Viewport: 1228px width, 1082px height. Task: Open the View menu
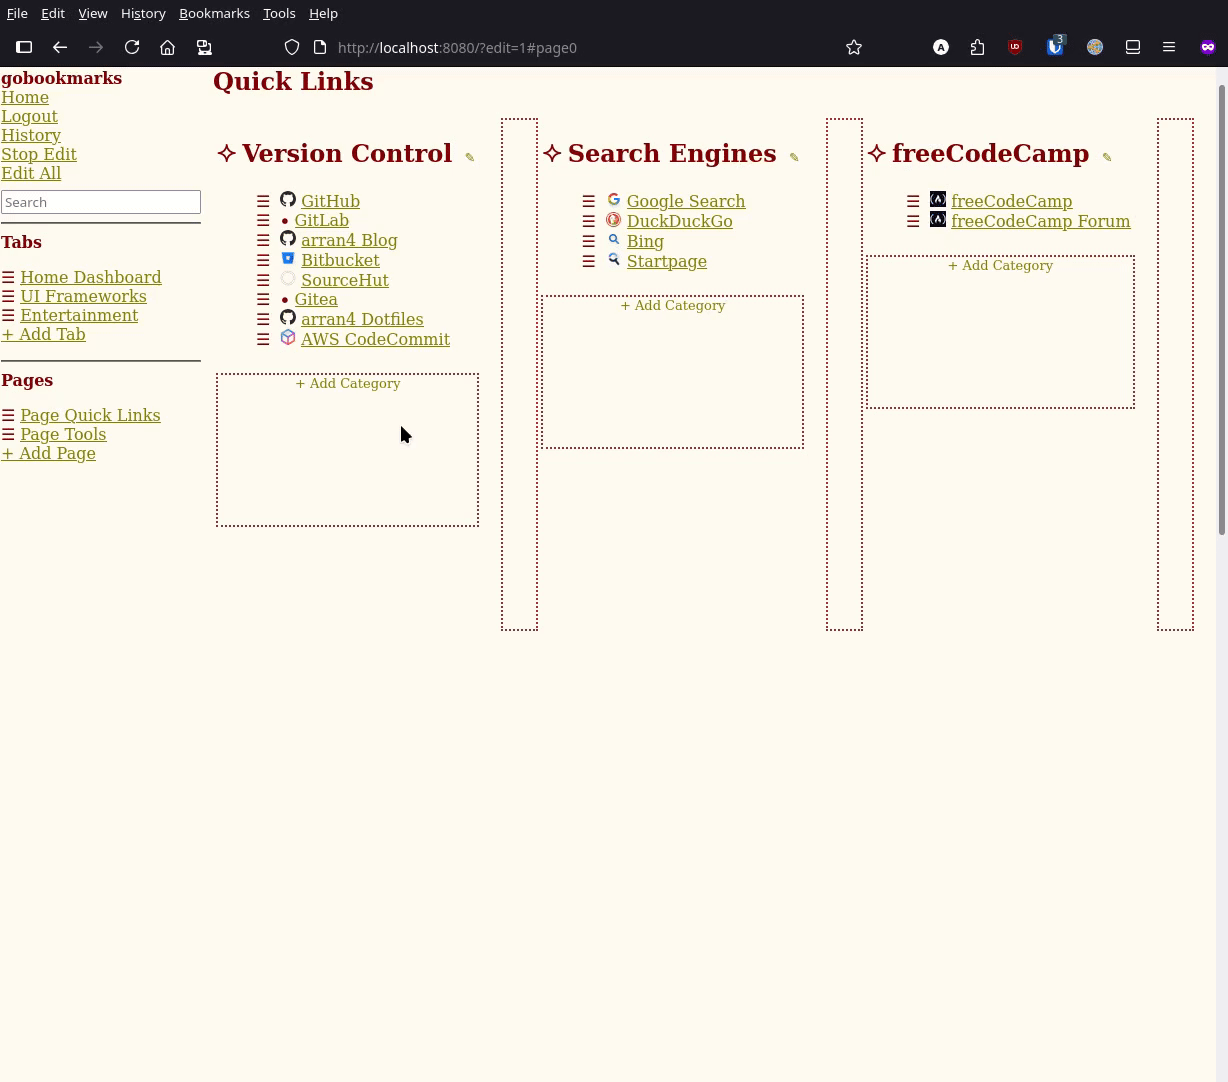pos(93,13)
